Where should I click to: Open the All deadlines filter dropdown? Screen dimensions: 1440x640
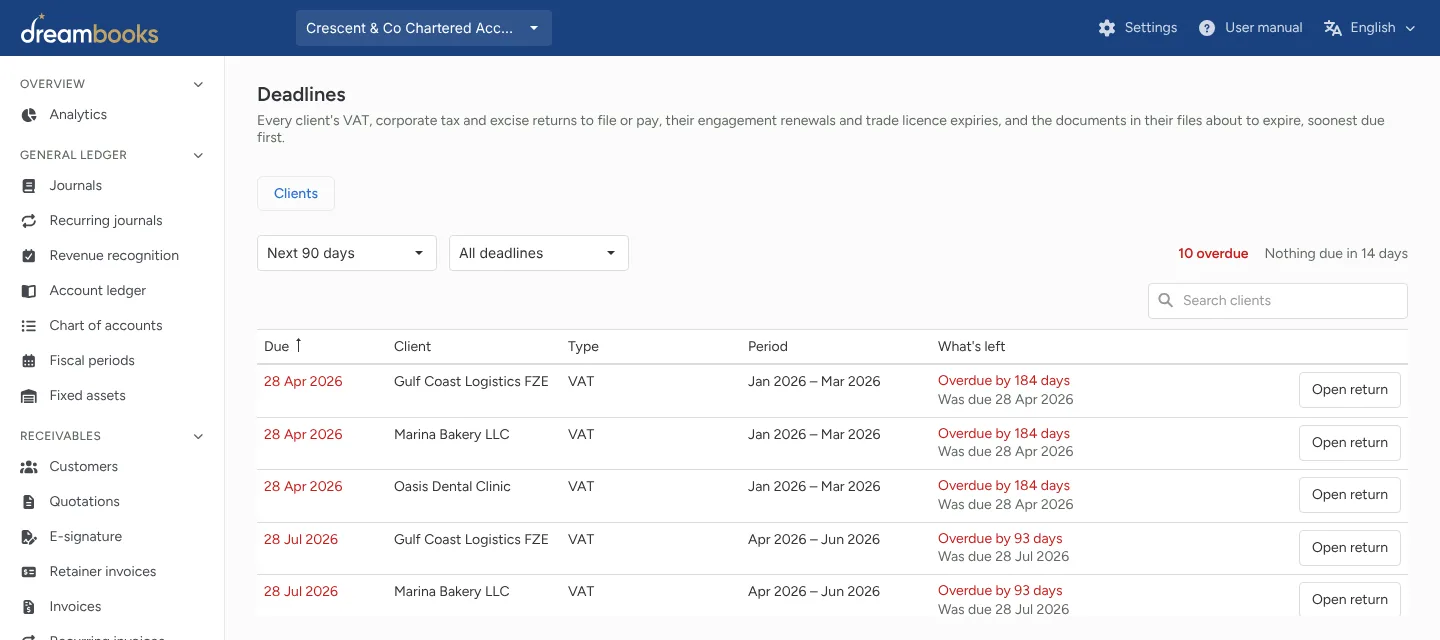coord(539,253)
